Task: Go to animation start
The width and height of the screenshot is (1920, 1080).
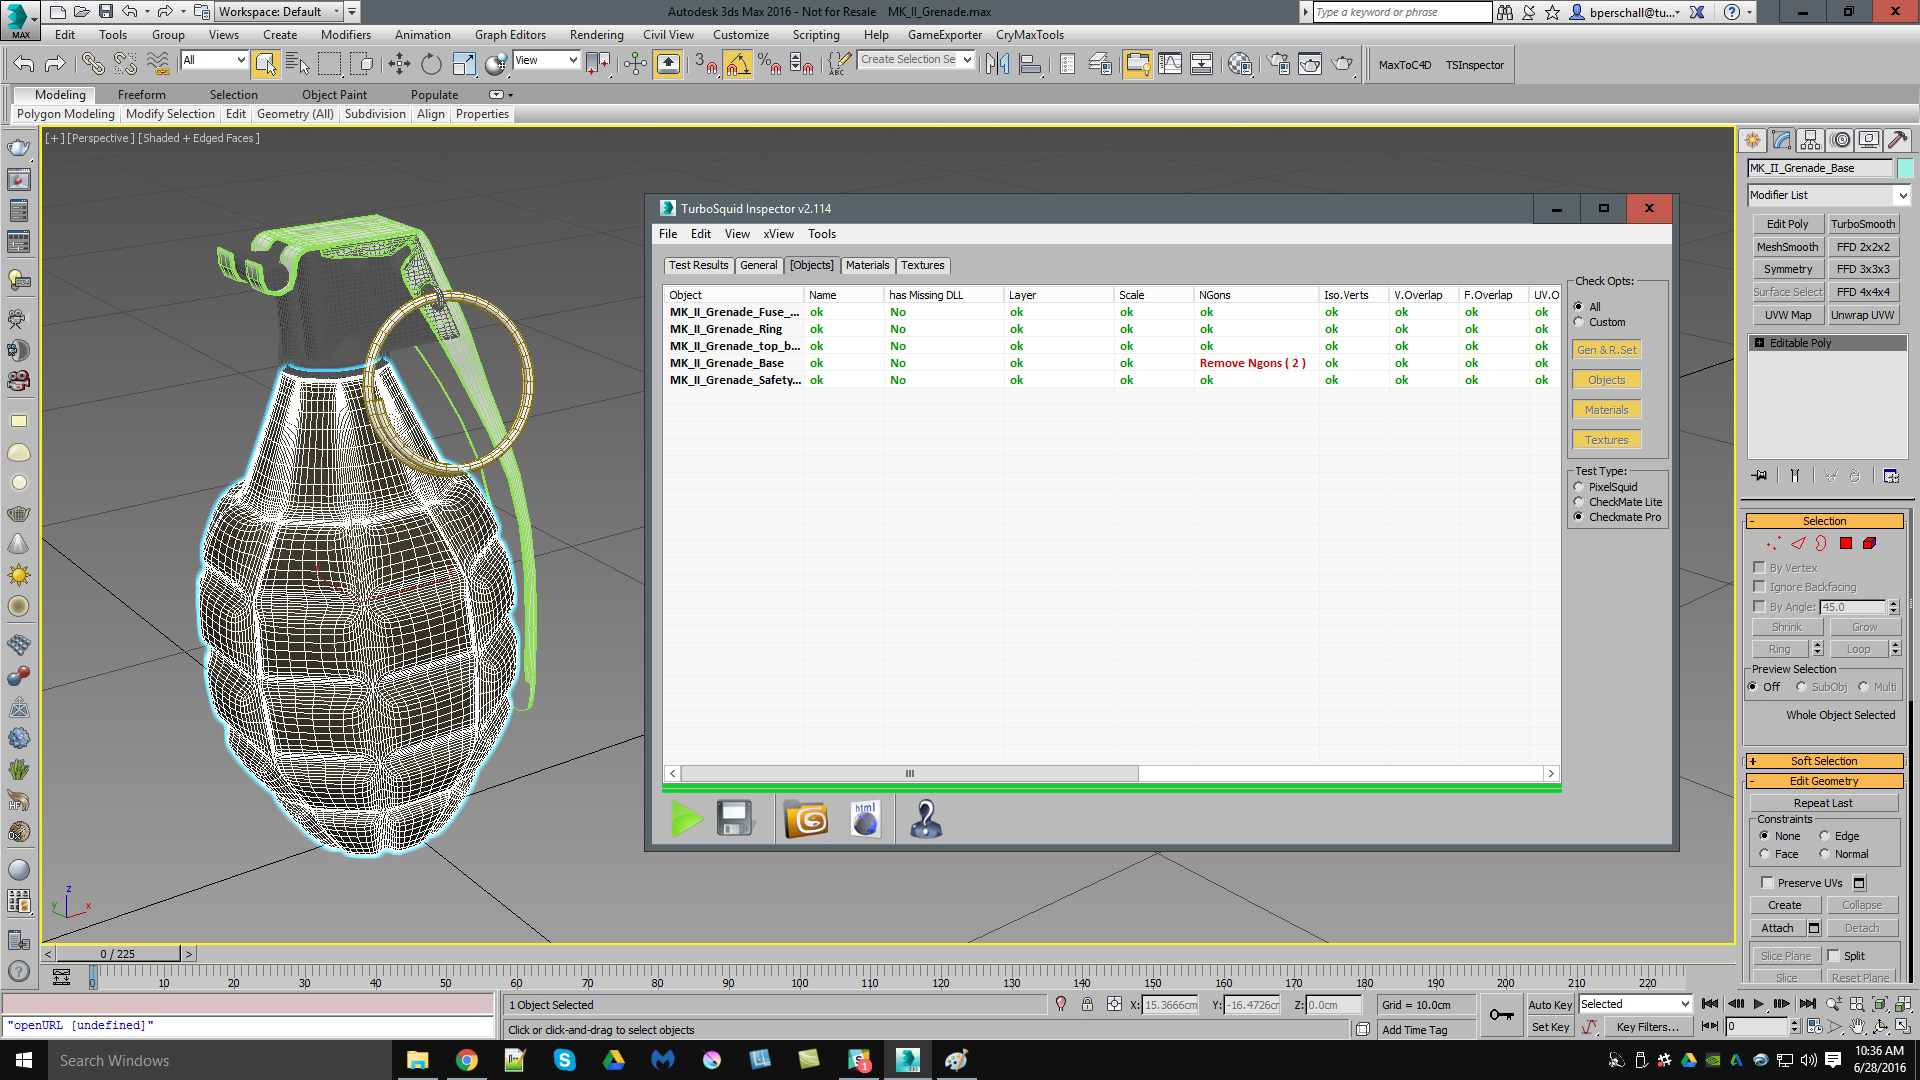Action: click(1710, 1004)
